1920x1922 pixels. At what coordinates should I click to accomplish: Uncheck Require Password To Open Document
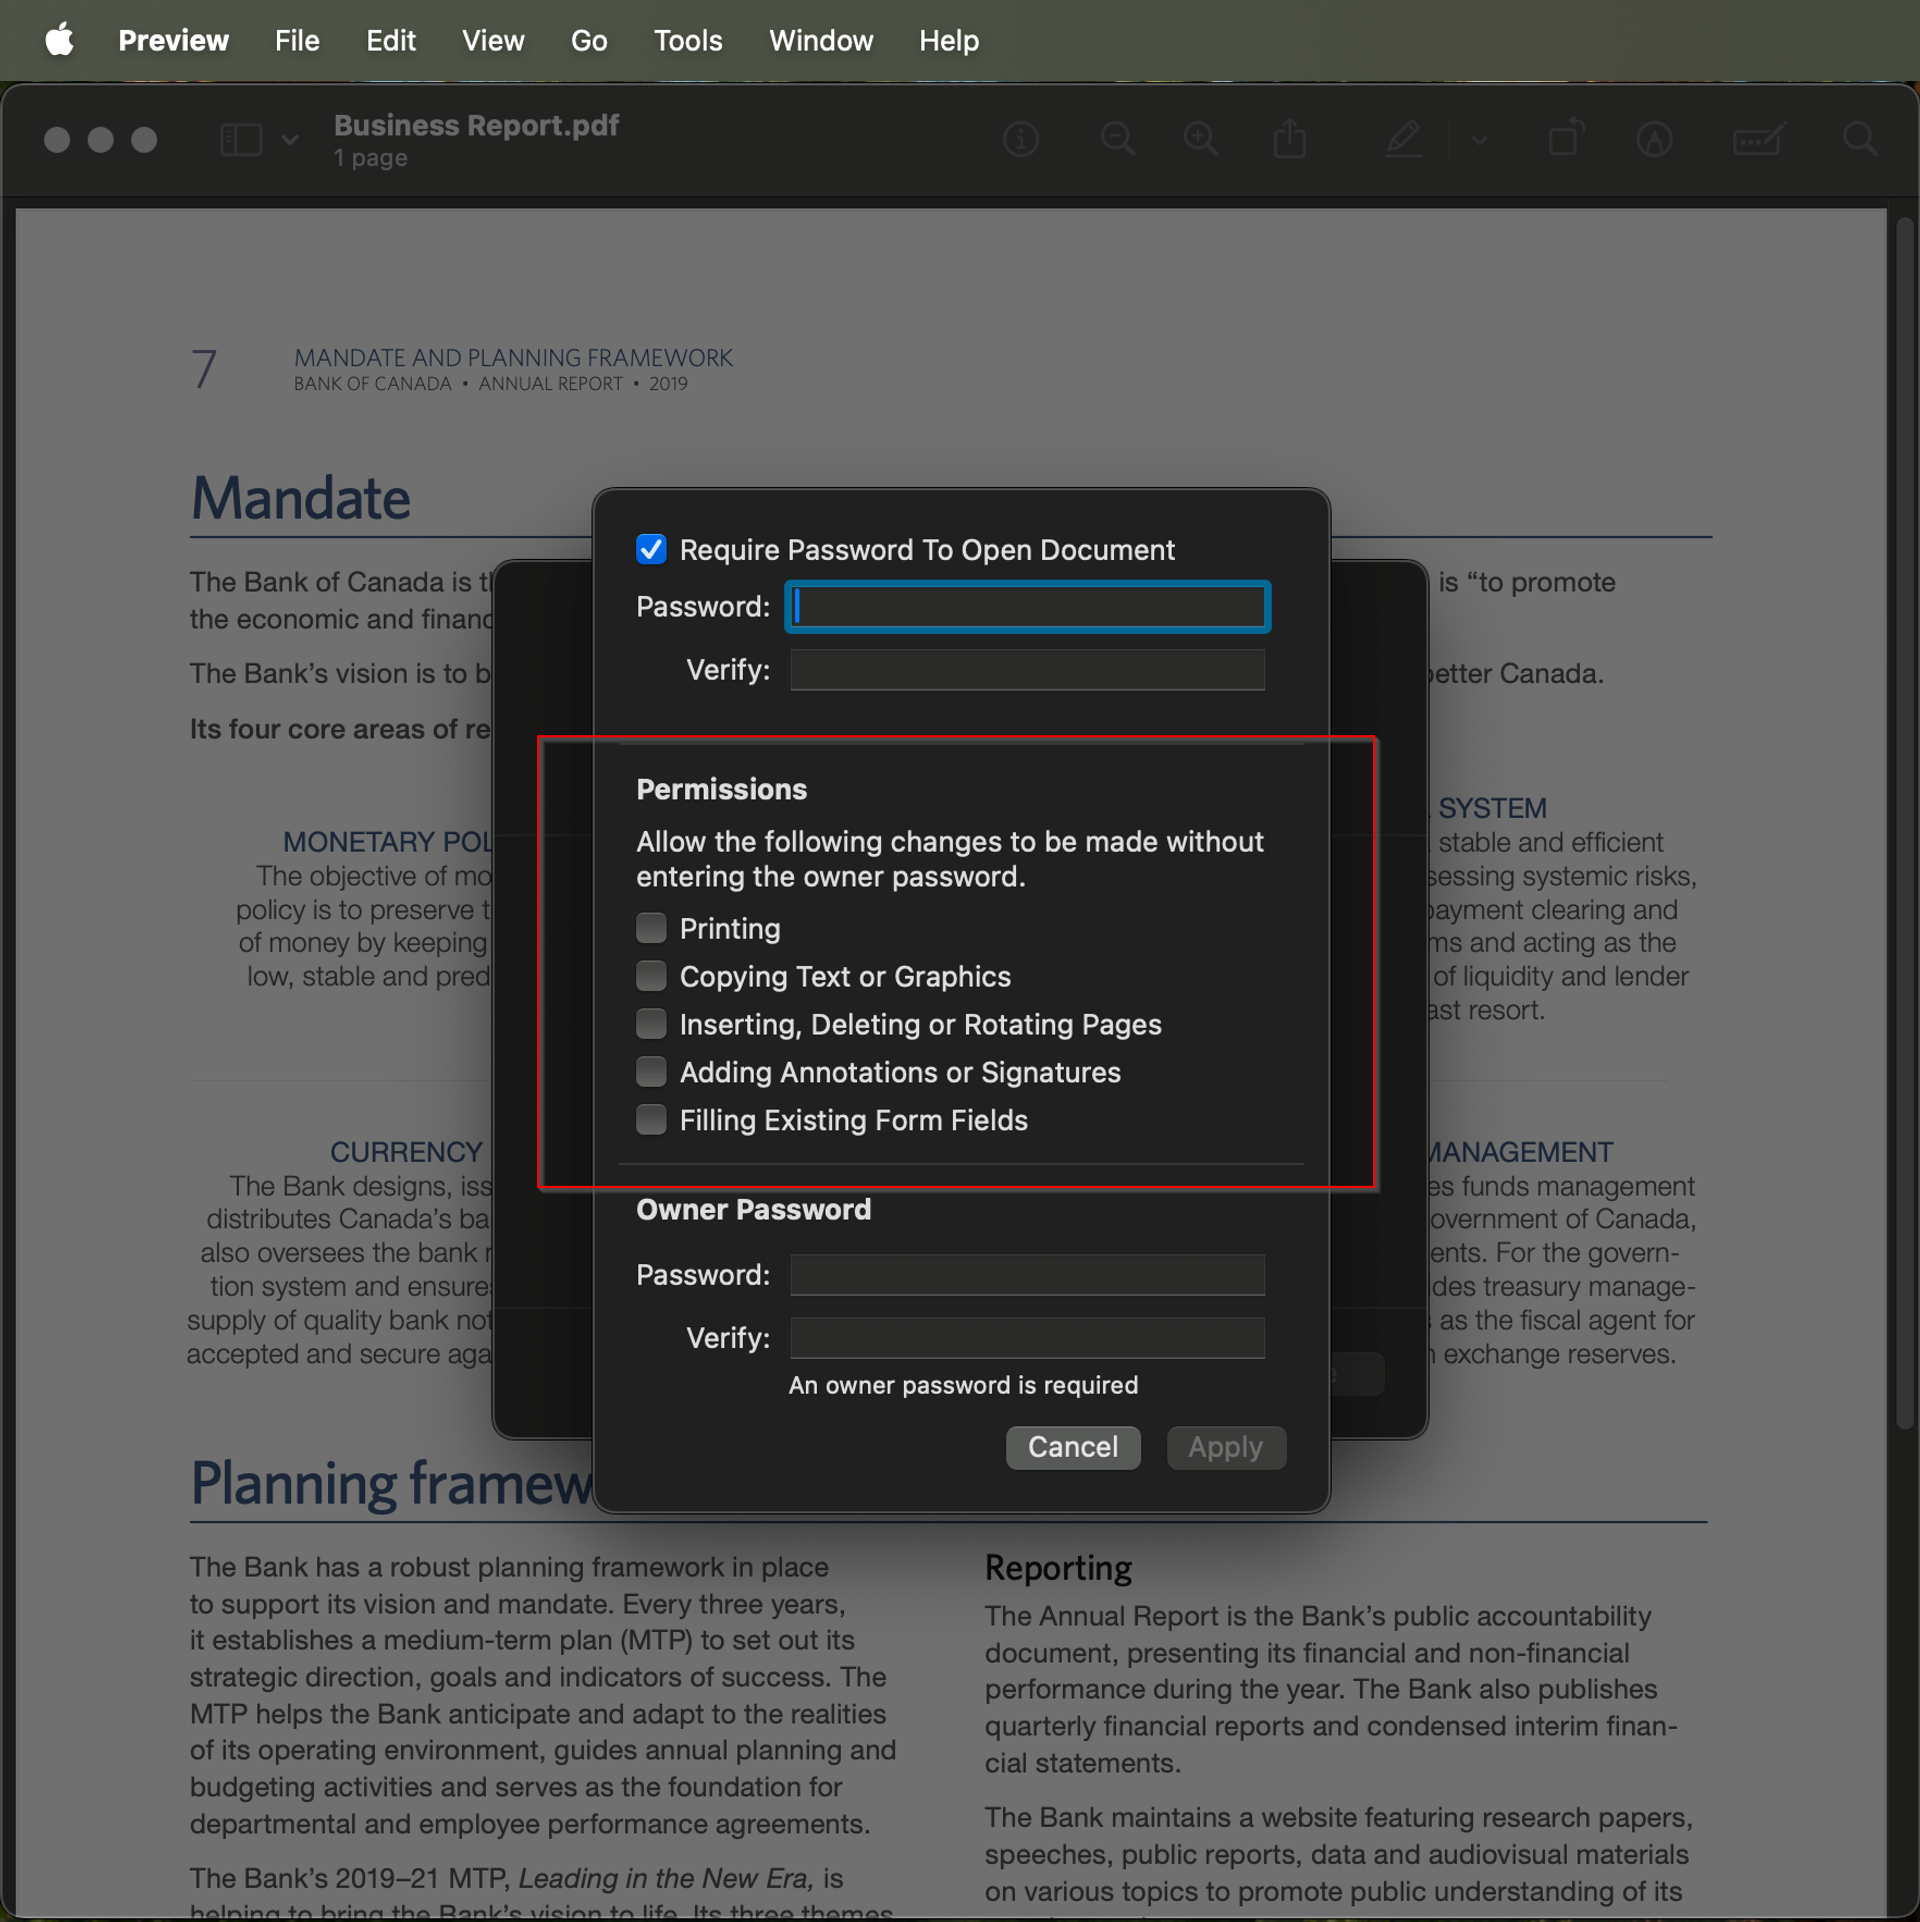(x=651, y=549)
